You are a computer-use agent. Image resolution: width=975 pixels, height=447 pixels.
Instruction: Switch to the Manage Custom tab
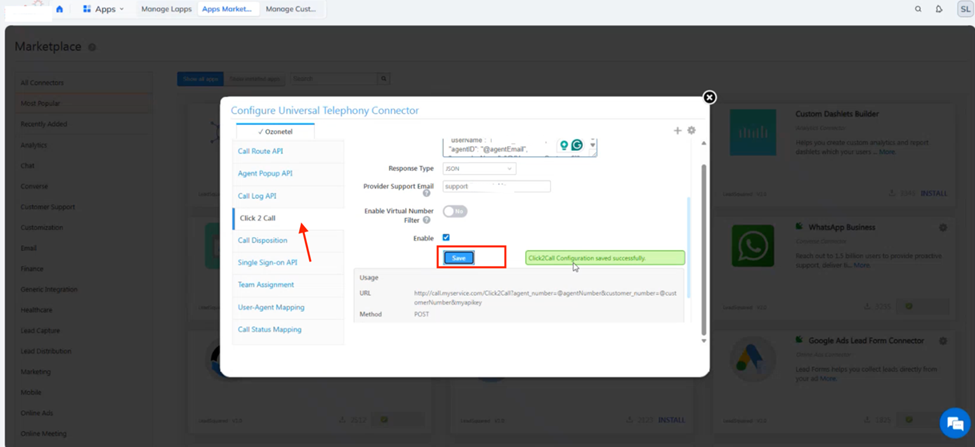[290, 9]
